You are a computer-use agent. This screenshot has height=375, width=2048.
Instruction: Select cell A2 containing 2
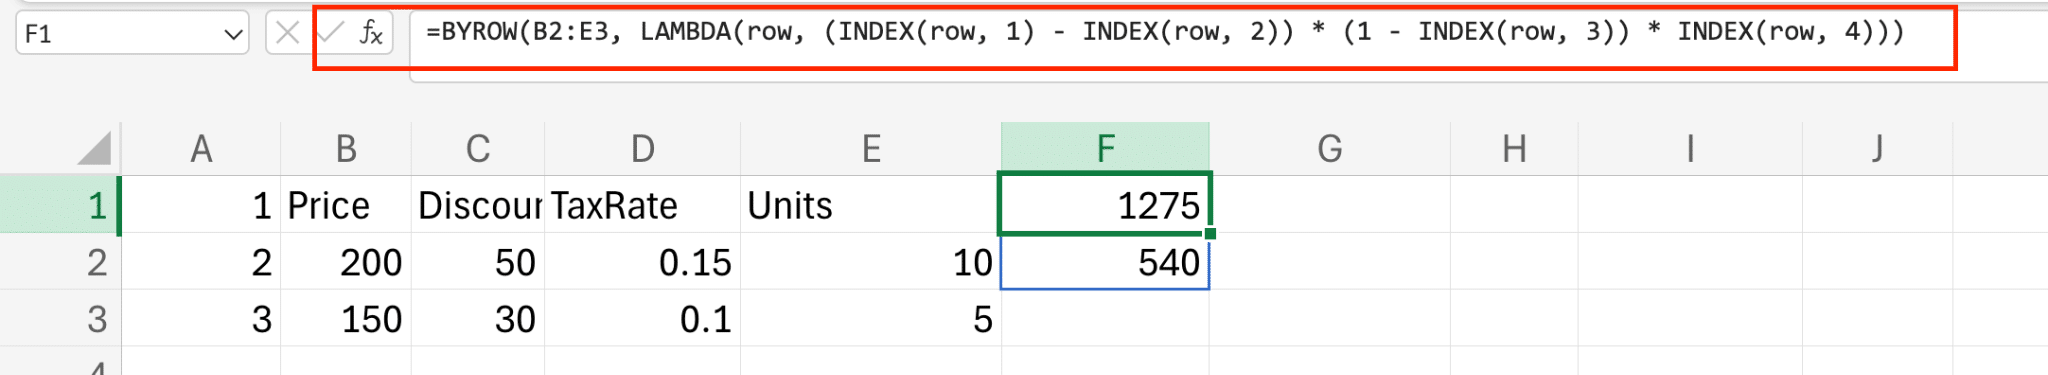[x=201, y=262]
